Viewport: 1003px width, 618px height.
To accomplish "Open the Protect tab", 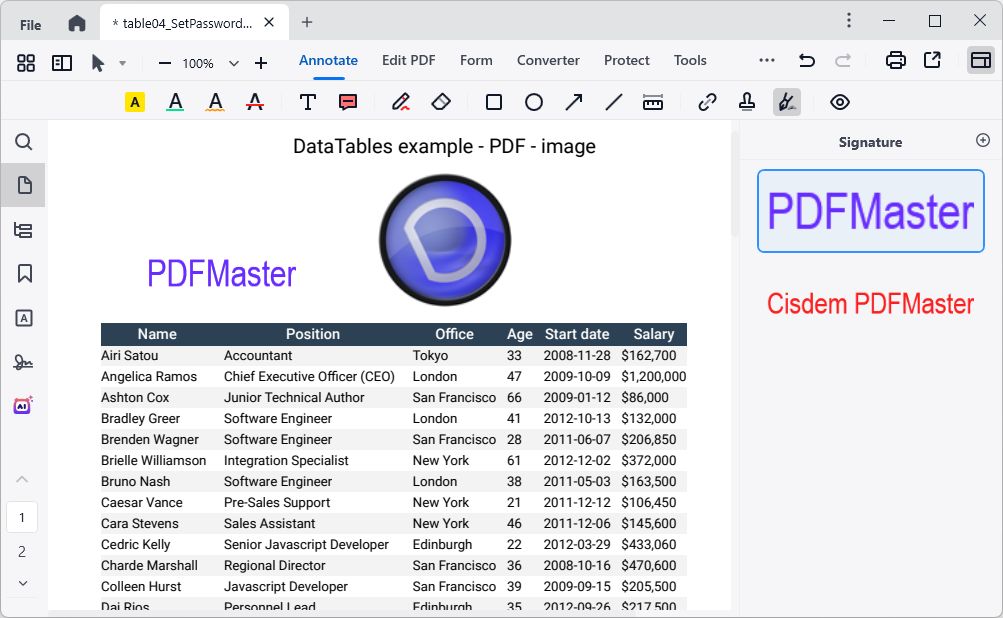I will [627, 60].
